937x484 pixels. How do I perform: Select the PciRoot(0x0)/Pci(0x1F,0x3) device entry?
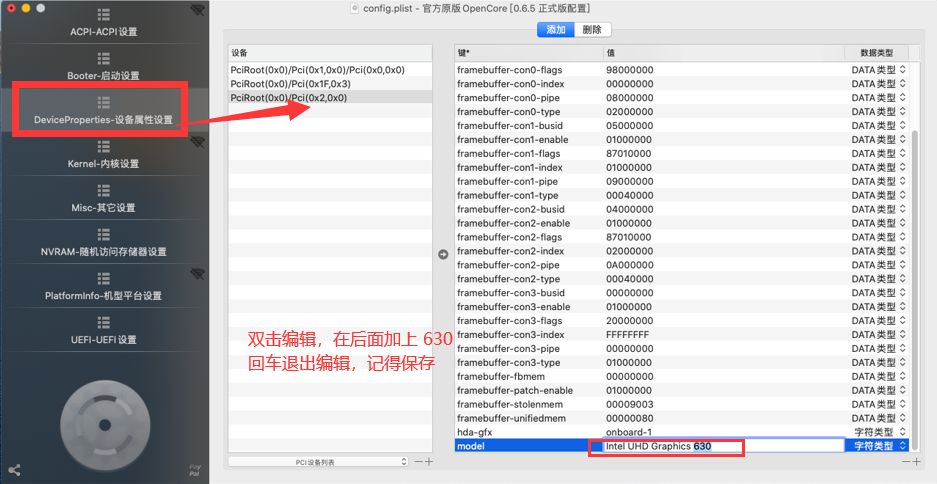coord(290,84)
